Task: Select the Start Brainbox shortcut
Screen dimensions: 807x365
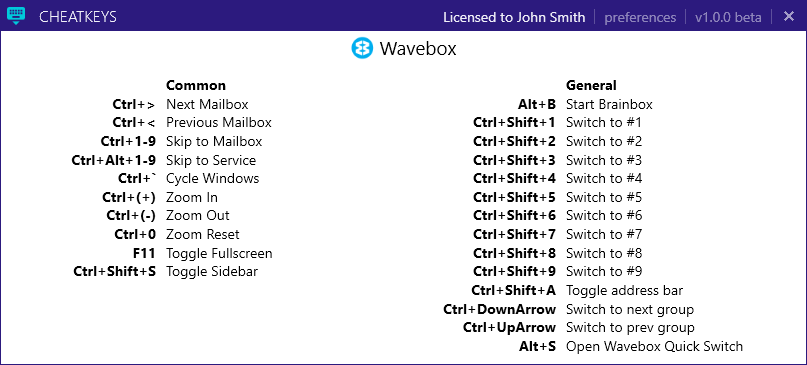Action: (585, 105)
